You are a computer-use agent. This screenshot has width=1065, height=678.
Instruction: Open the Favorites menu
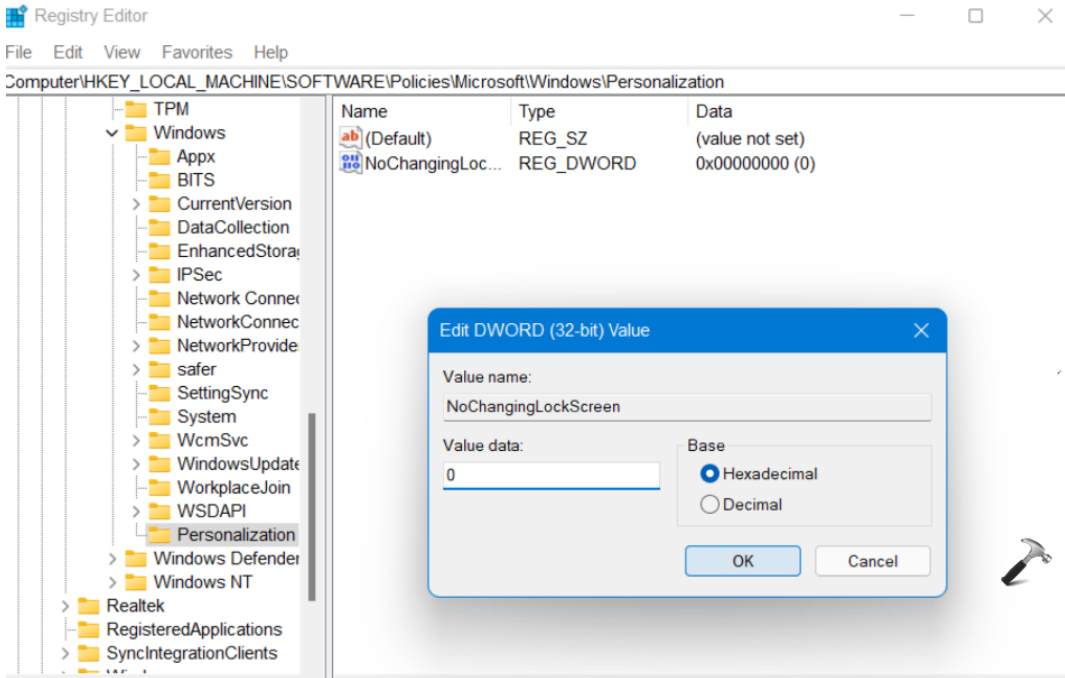click(197, 52)
